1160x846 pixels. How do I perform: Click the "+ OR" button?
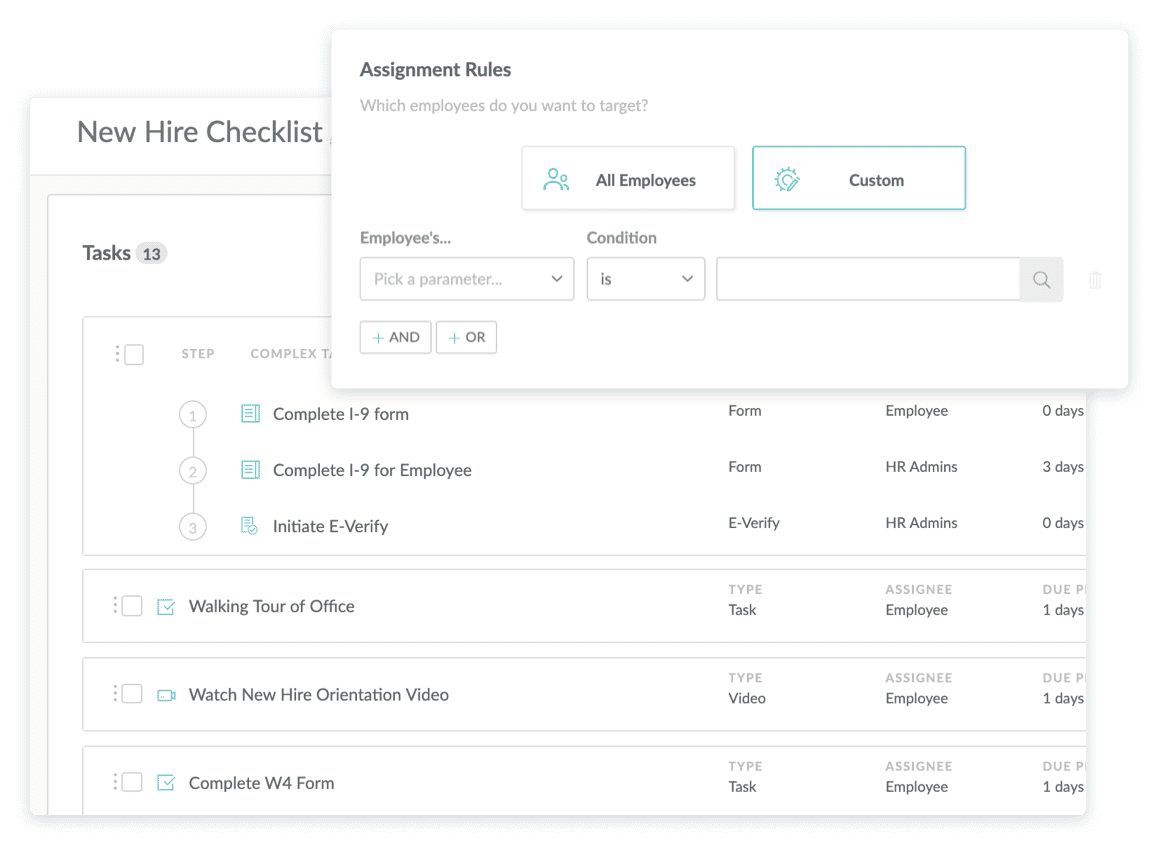click(x=466, y=337)
